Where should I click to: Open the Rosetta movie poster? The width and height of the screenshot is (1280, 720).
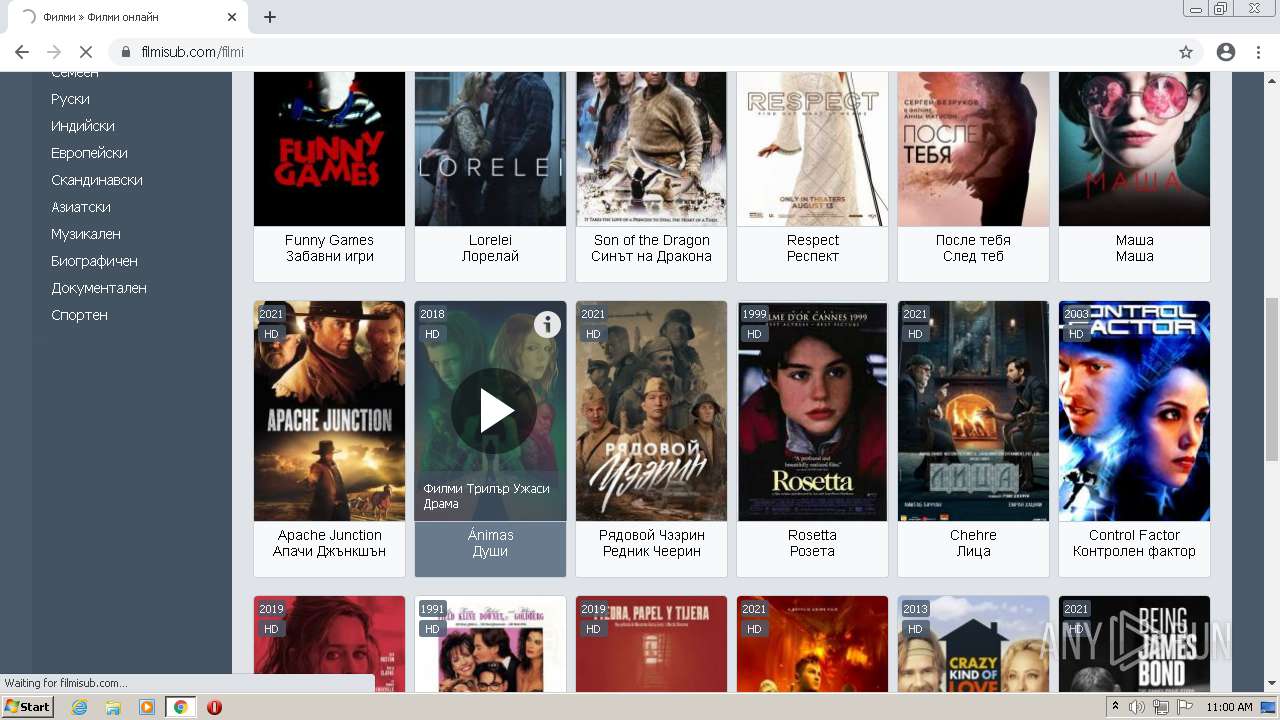point(812,411)
